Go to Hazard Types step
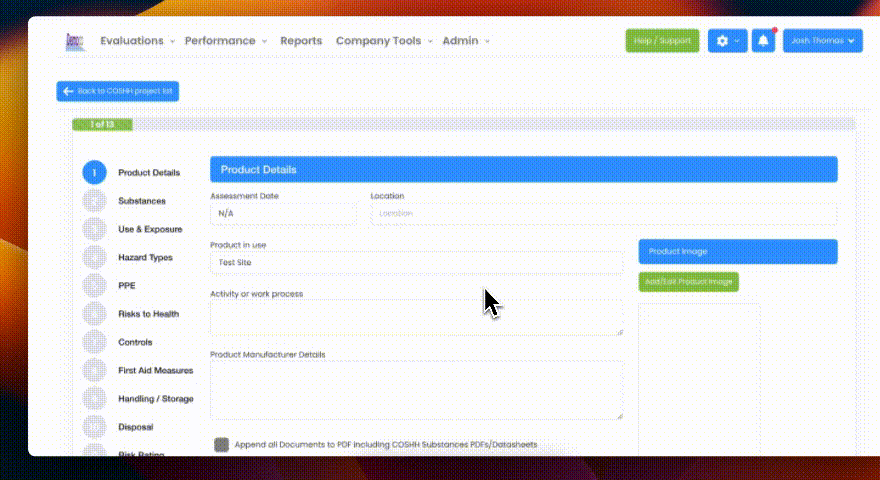 pyautogui.click(x=145, y=257)
